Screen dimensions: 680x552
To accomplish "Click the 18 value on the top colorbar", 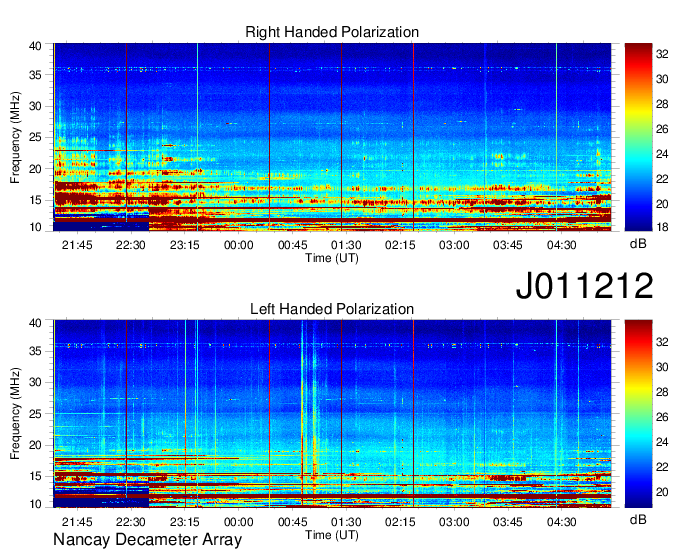I will (x=662, y=227).
